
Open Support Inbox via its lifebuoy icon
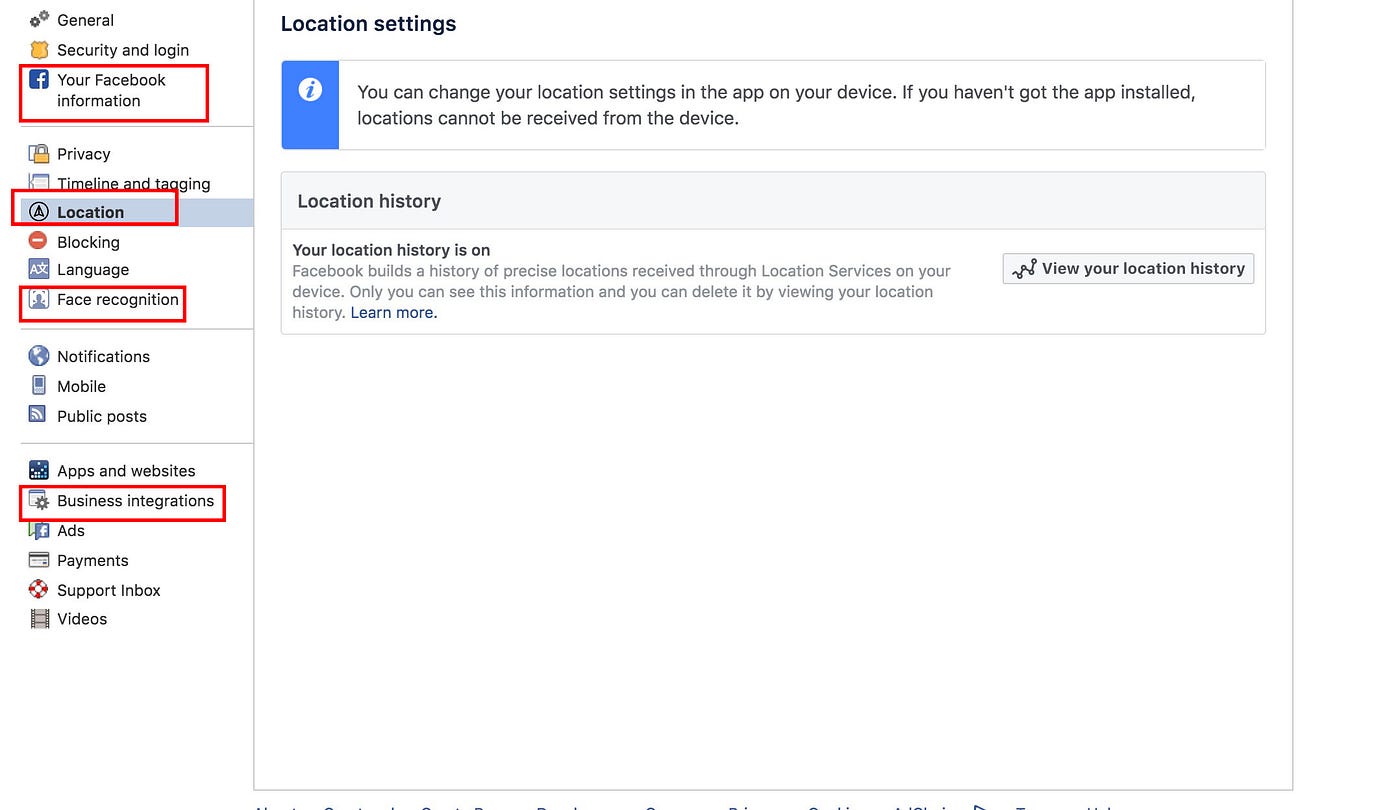[x=37, y=590]
